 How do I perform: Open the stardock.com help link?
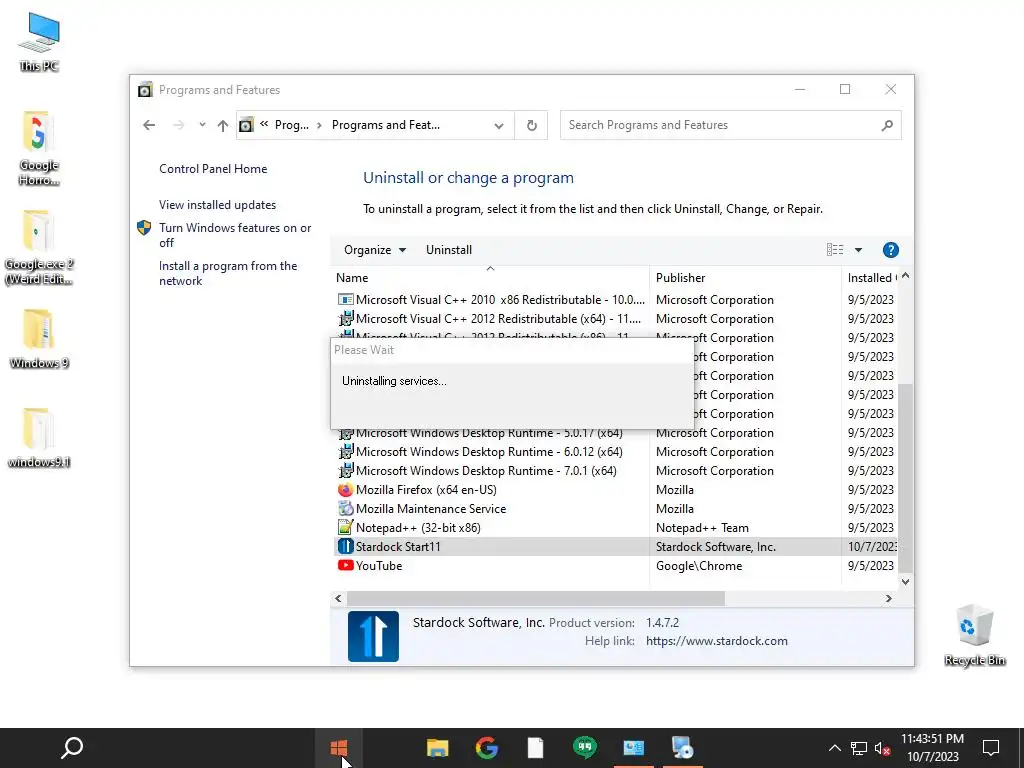tap(716, 641)
